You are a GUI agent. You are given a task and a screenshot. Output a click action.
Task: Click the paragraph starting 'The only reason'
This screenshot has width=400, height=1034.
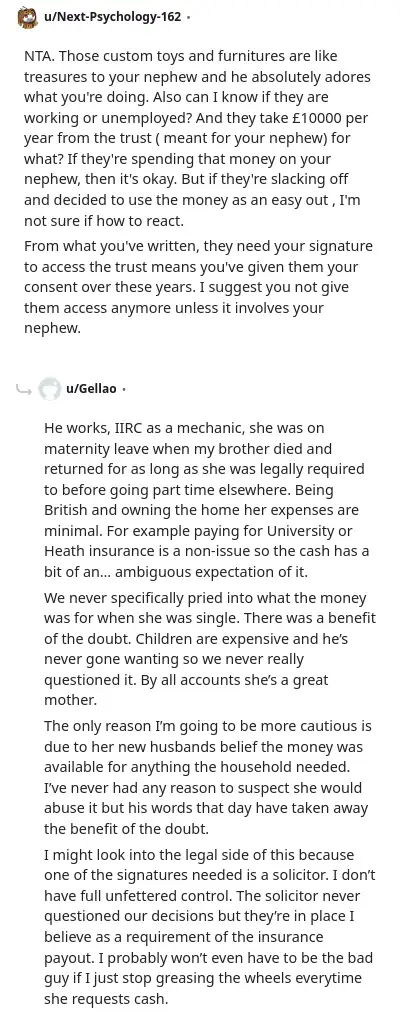pos(208,777)
